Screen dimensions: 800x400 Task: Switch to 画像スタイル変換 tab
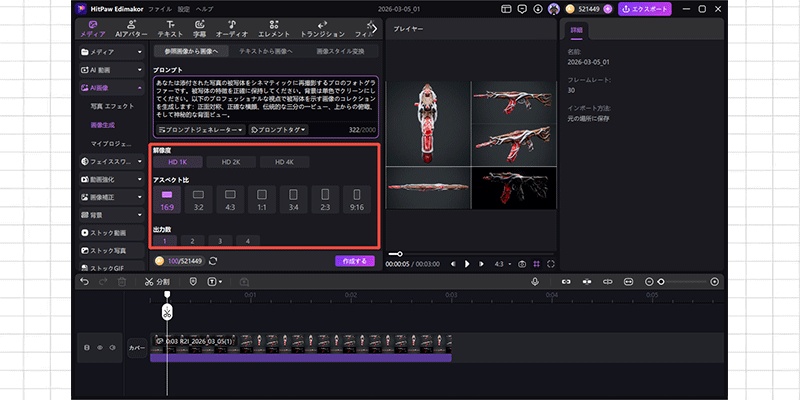coord(340,51)
